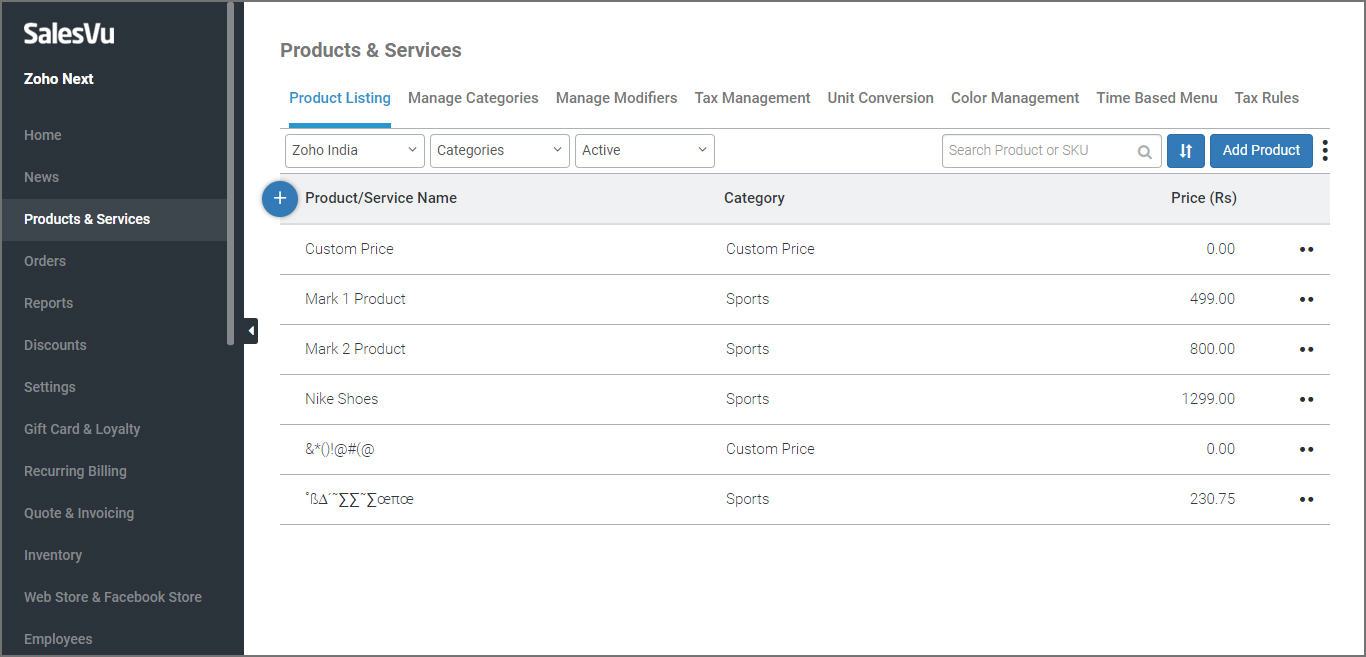The height and width of the screenshot is (657, 1366).
Task: Open row options for Custom Price product
Action: click(x=1306, y=249)
